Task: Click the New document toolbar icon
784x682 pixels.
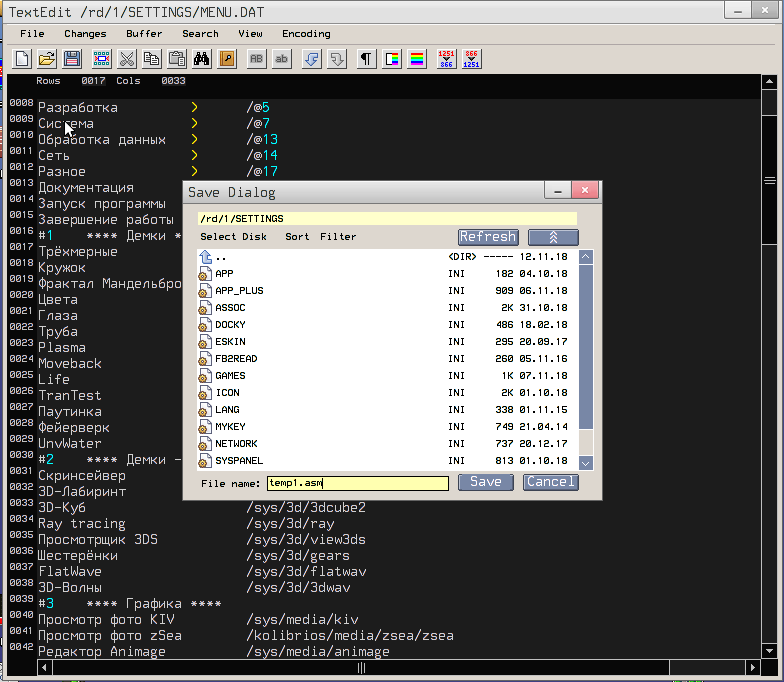Action: (22, 59)
